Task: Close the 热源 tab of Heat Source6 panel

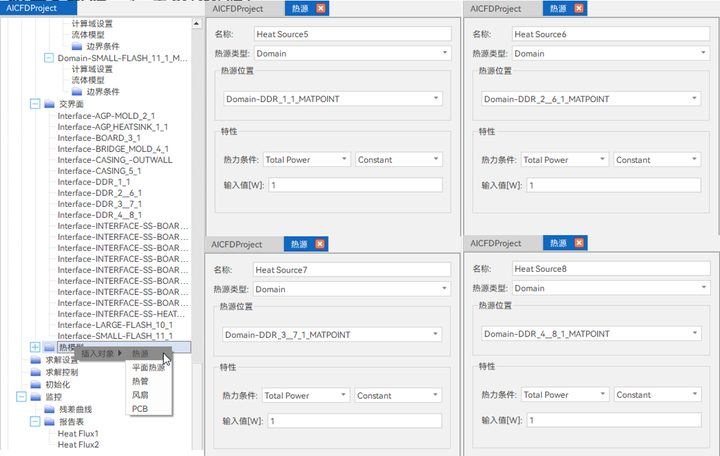Action: tap(579, 8)
